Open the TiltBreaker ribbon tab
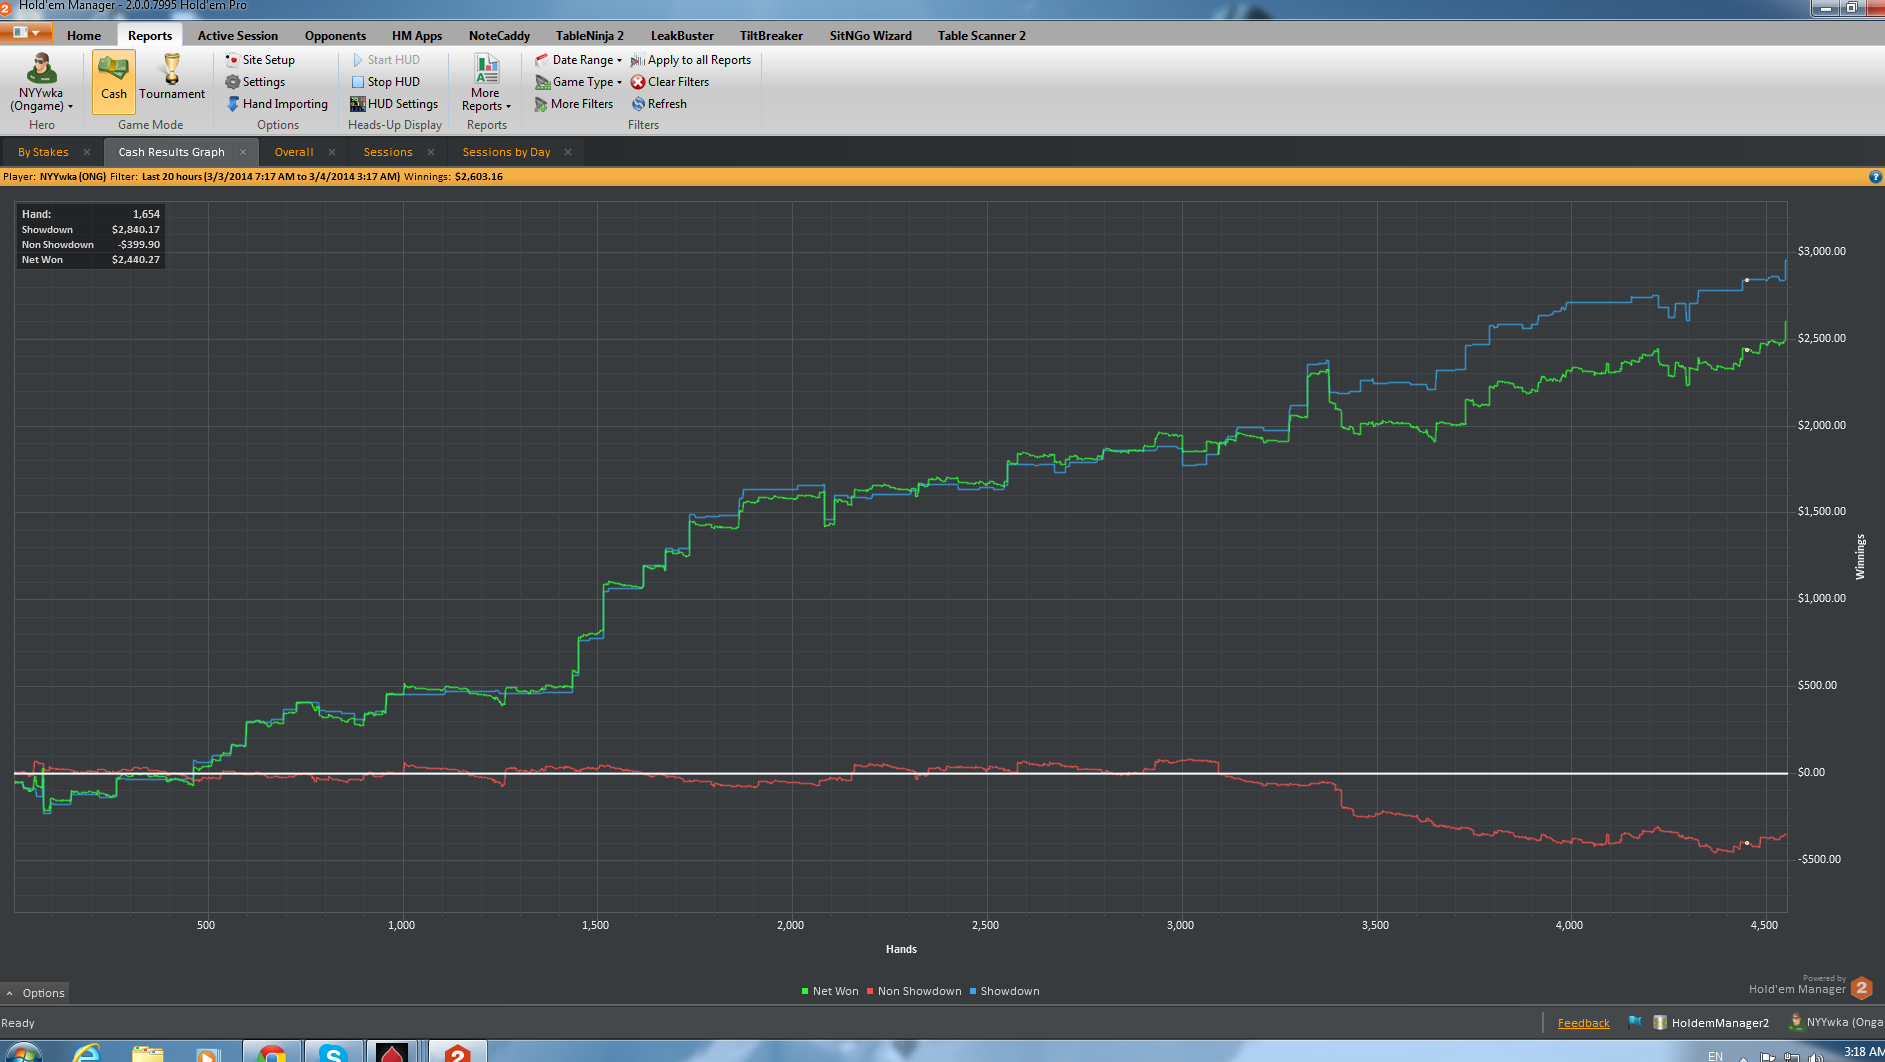 pyautogui.click(x=771, y=36)
